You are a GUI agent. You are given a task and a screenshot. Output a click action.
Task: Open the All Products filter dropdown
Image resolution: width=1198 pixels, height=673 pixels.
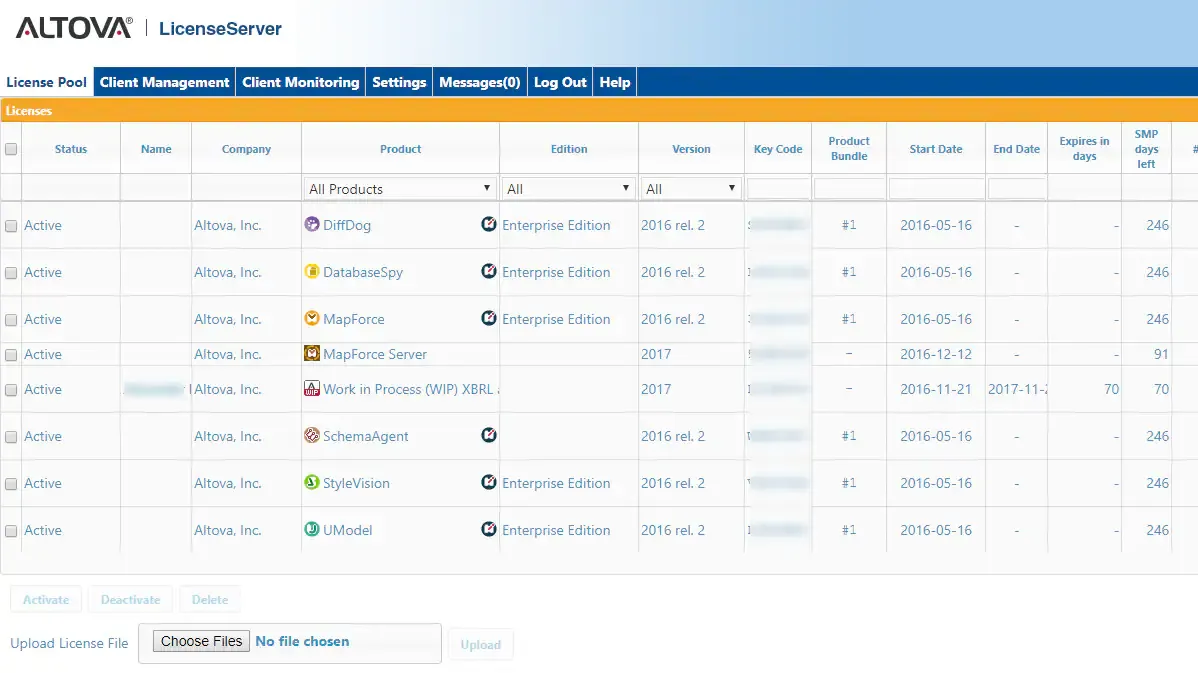[400, 188]
